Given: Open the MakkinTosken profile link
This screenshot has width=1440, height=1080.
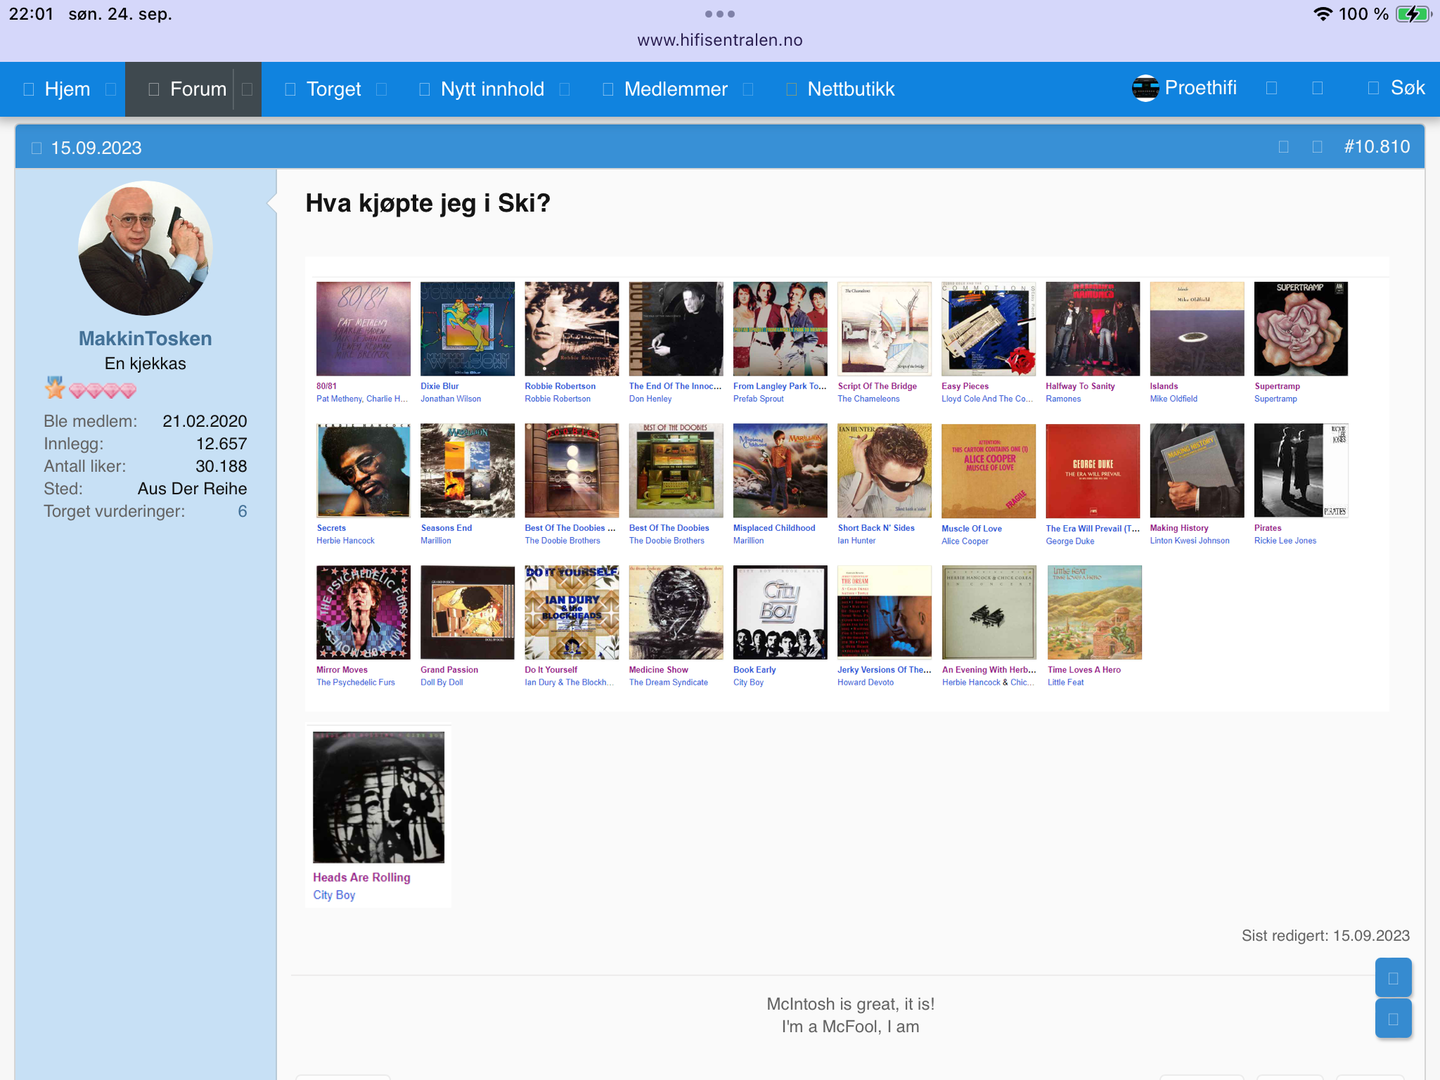Looking at the screenshot, I should pos(145,339).
